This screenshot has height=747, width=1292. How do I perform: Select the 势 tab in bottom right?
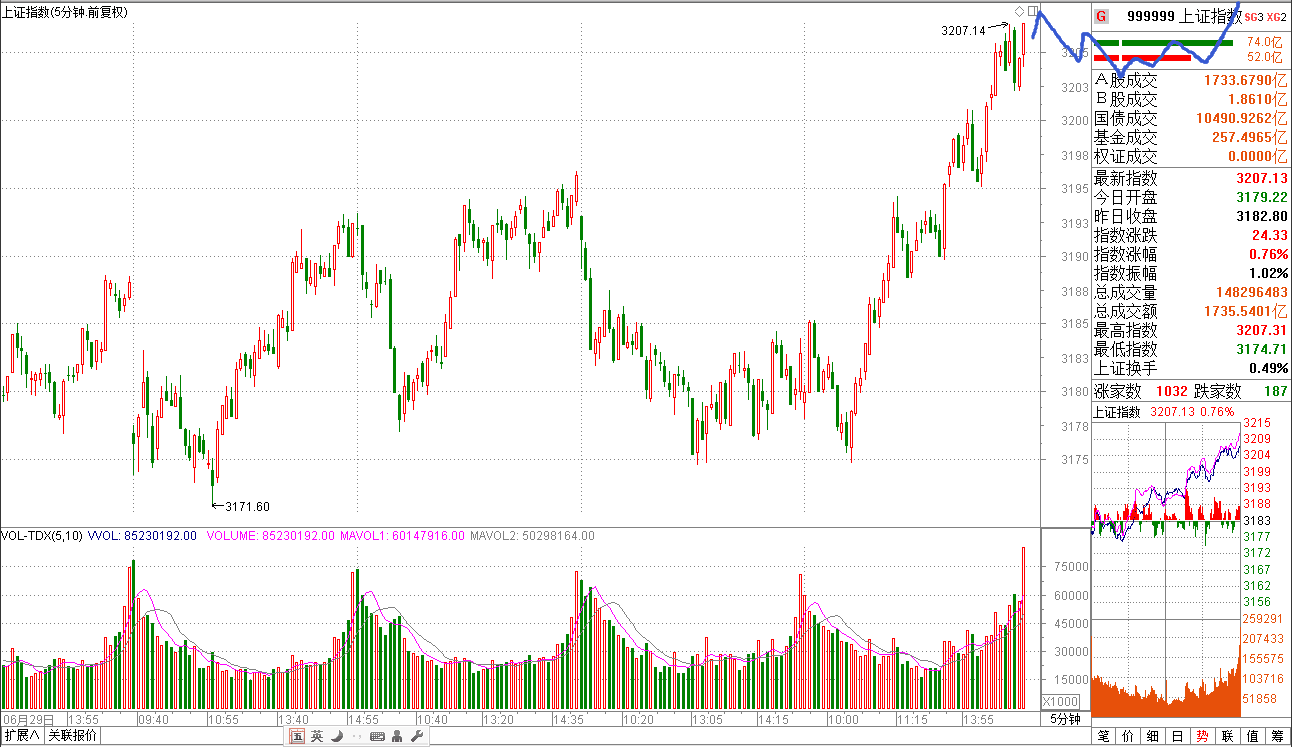(1202, 737)
